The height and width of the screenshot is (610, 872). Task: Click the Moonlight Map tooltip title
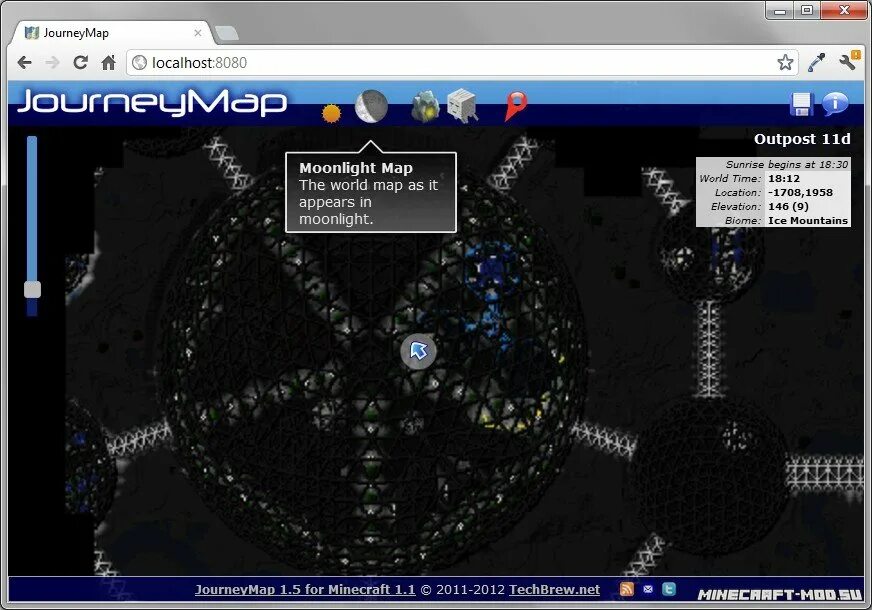click(x=356, y=168)
